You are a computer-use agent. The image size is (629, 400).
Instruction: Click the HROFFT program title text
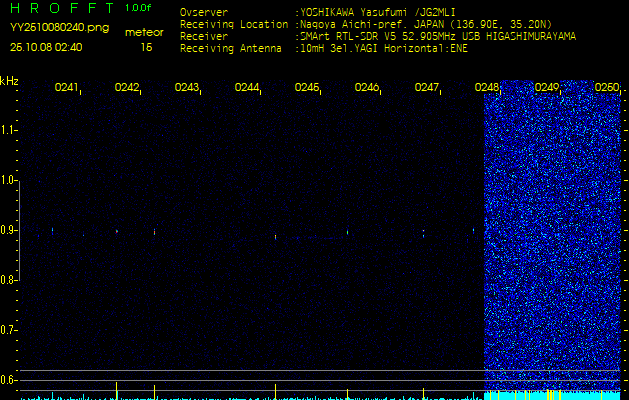pyautogui.click(x=48, y=8)
